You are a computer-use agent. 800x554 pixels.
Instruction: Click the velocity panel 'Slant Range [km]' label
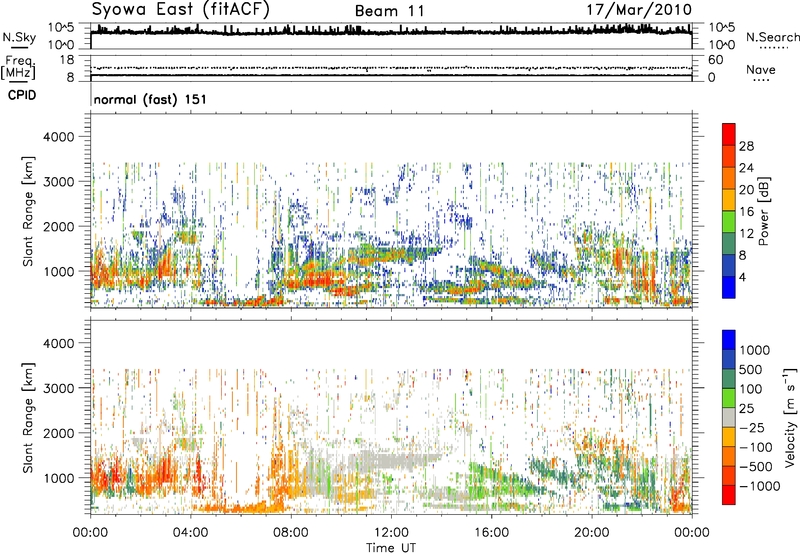[28, 418]
